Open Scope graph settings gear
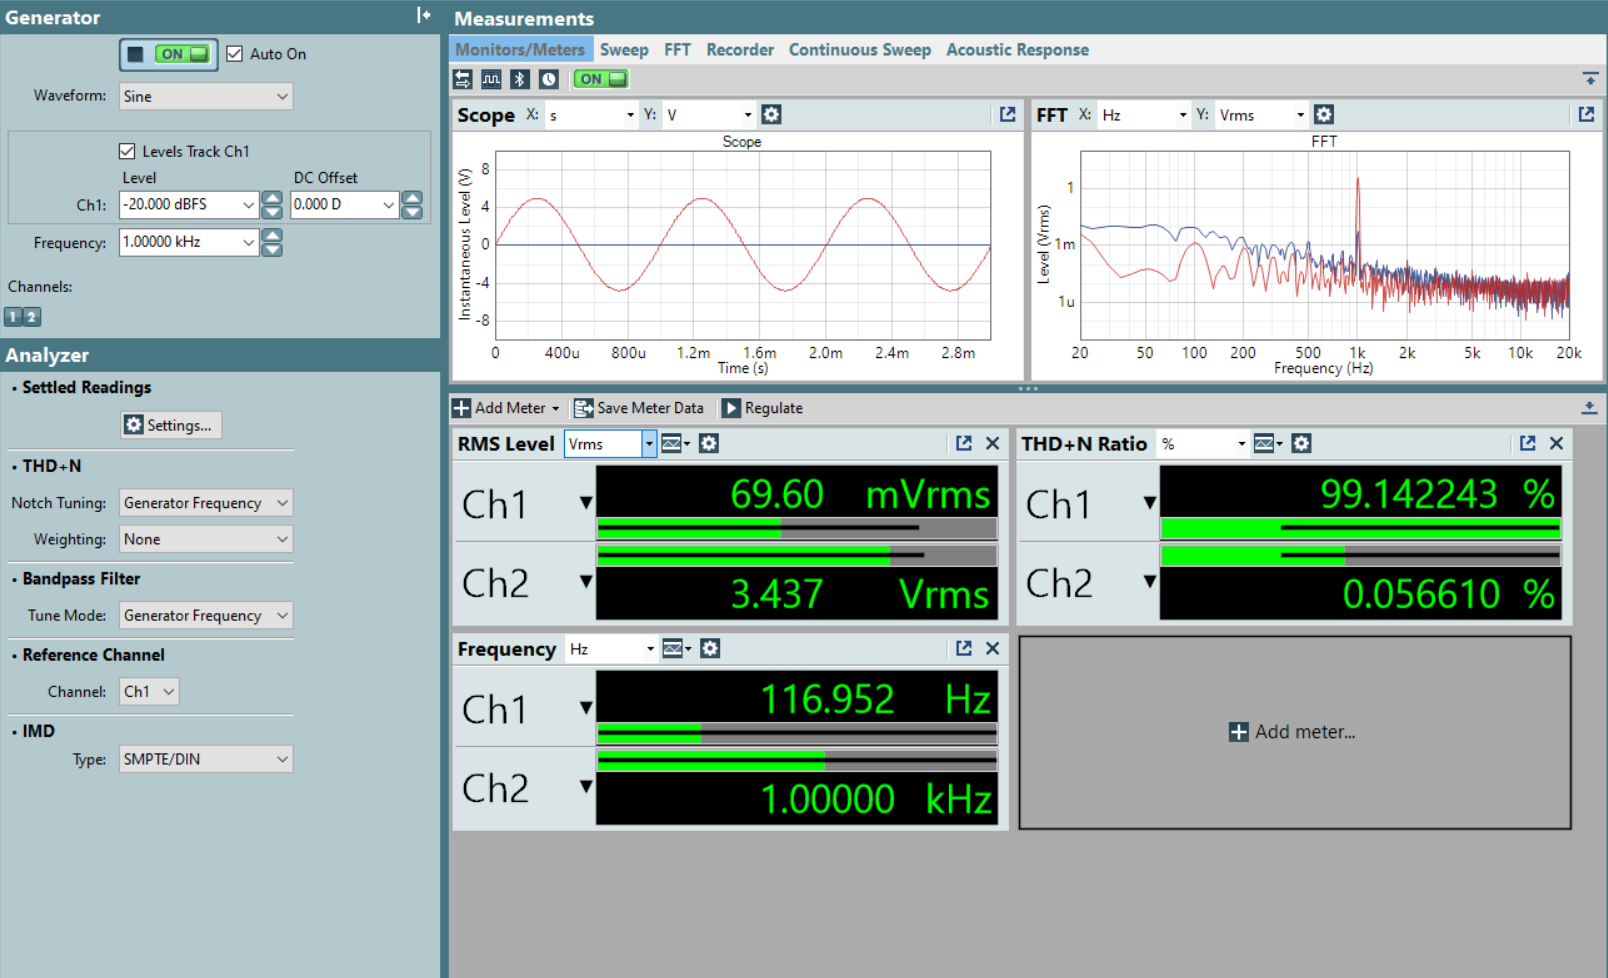1608x978 pixels. point(771,114)
